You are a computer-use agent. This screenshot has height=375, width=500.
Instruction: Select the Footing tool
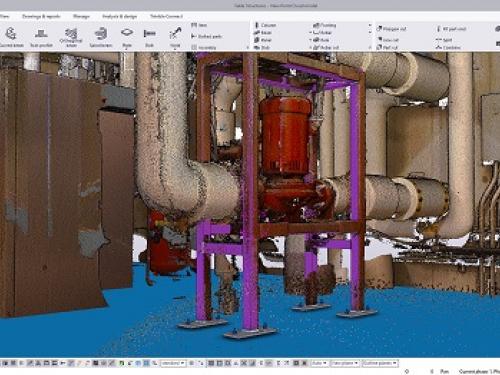tap(324, 25)
